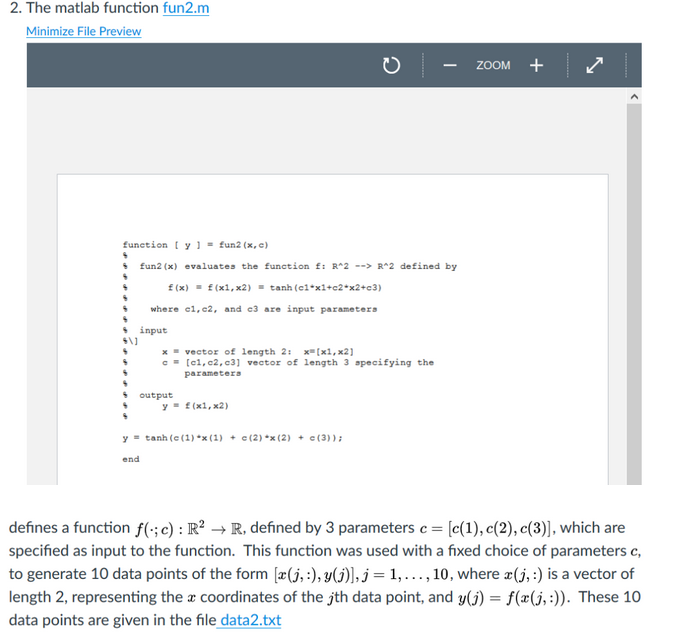Click the "end" line in the code
The width and height of the screenshot is (694, 635).
[x=131, y=459]
